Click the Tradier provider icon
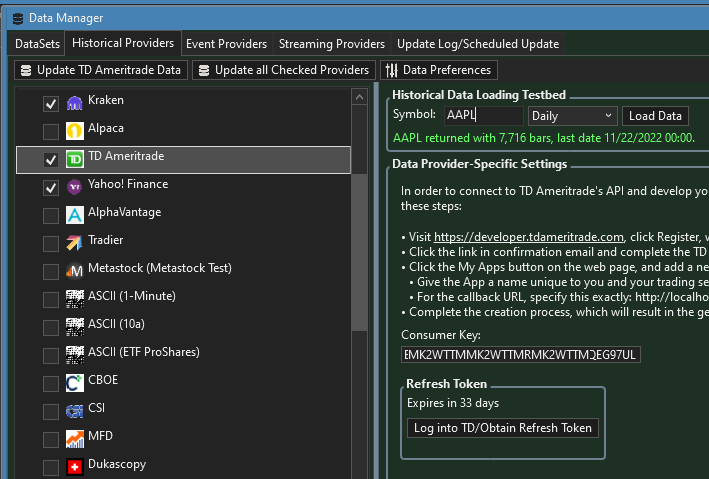 point(74,243)
